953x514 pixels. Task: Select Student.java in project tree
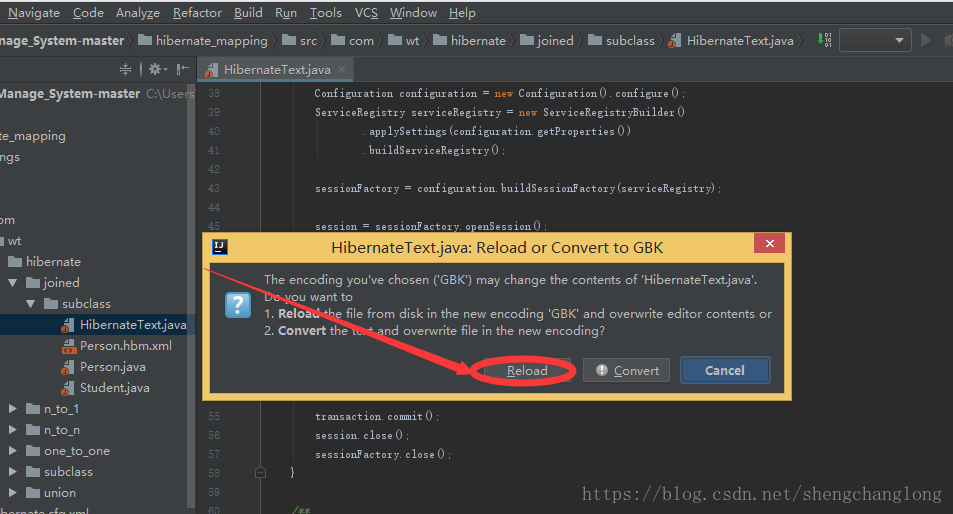(106, 388)
